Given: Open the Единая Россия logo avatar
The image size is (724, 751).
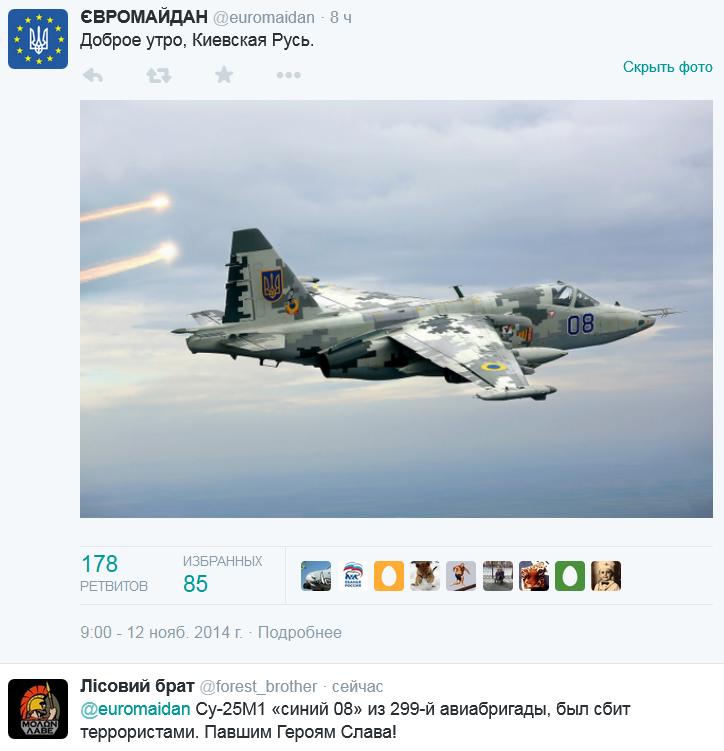Looking at the screenshot, I should point(352,576).
